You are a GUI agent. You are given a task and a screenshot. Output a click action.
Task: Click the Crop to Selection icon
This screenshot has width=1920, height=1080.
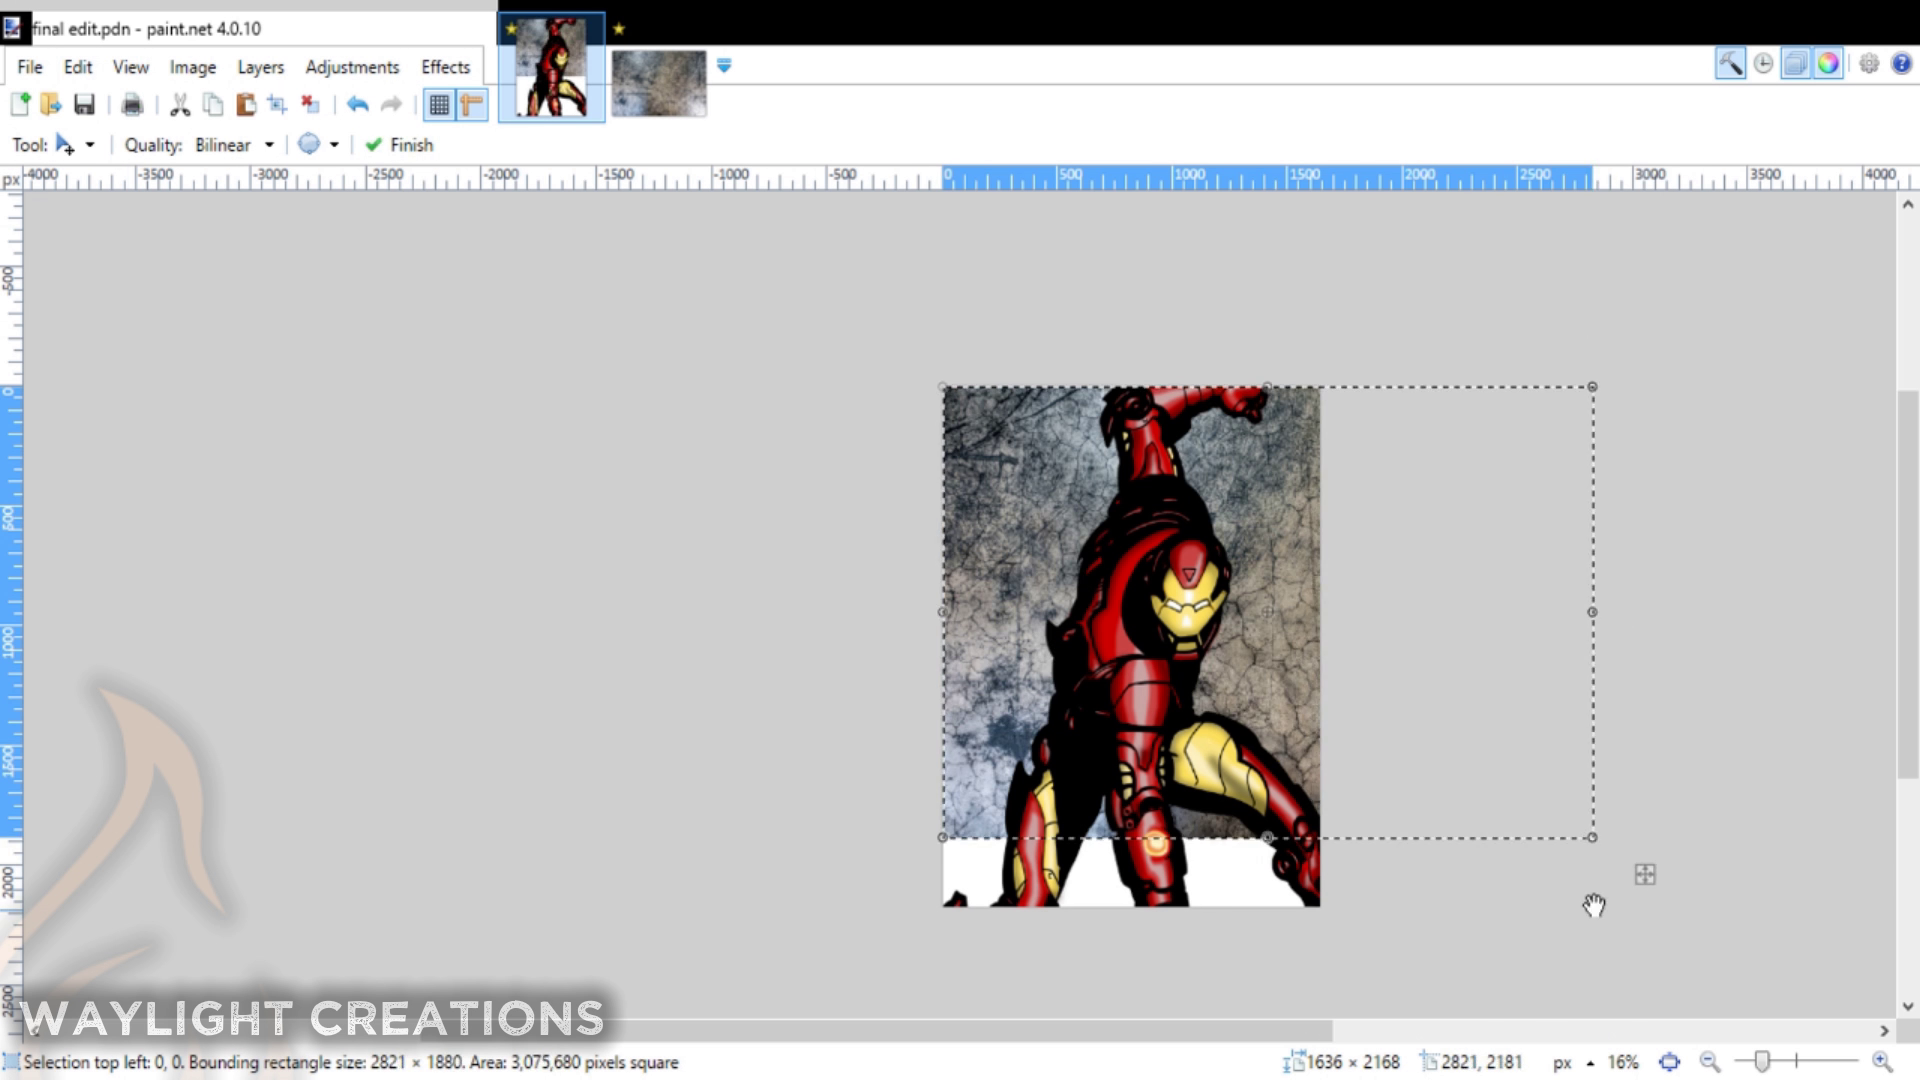point(277,104)
